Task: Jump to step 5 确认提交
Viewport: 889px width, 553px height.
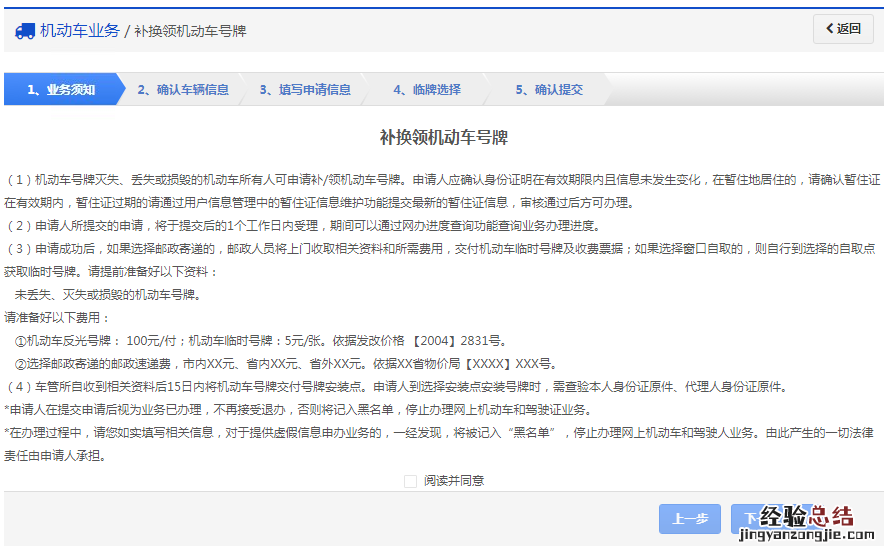Action: coord(549,90)
